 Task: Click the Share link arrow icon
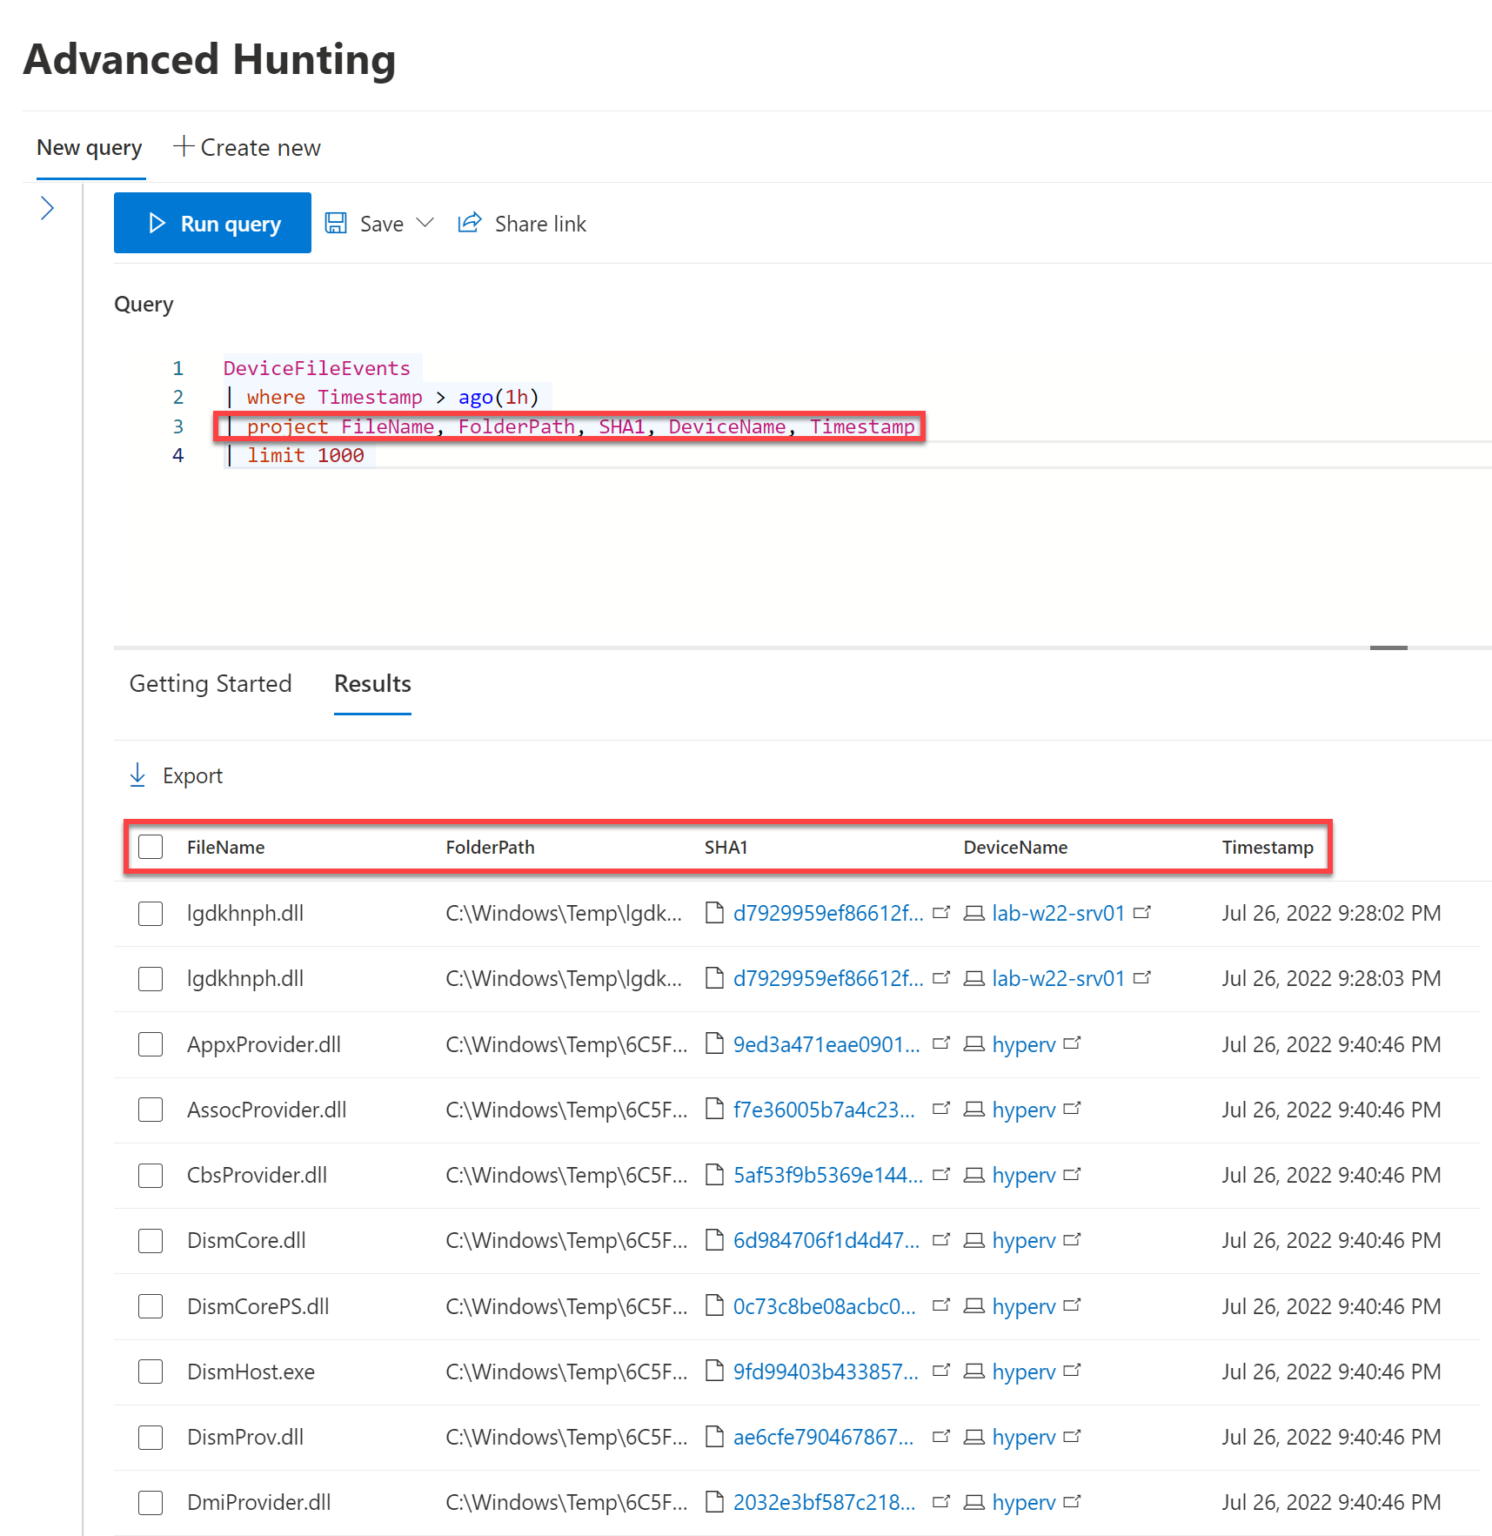click(469, 223)
